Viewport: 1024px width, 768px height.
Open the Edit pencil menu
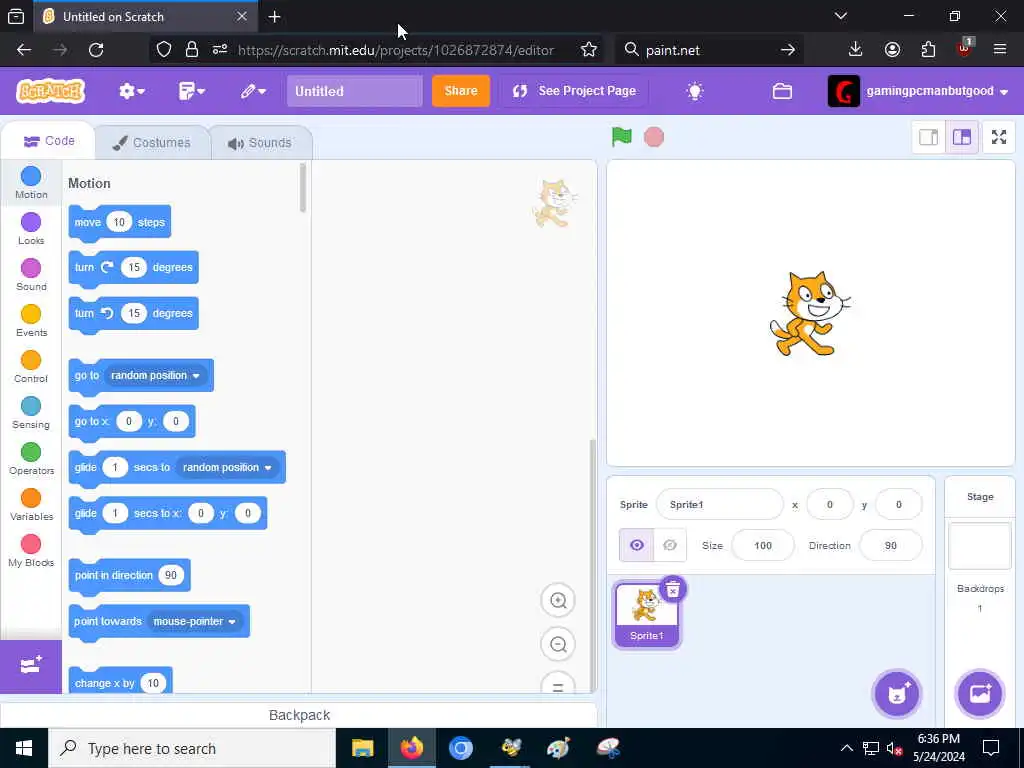(x=253, y=91)
